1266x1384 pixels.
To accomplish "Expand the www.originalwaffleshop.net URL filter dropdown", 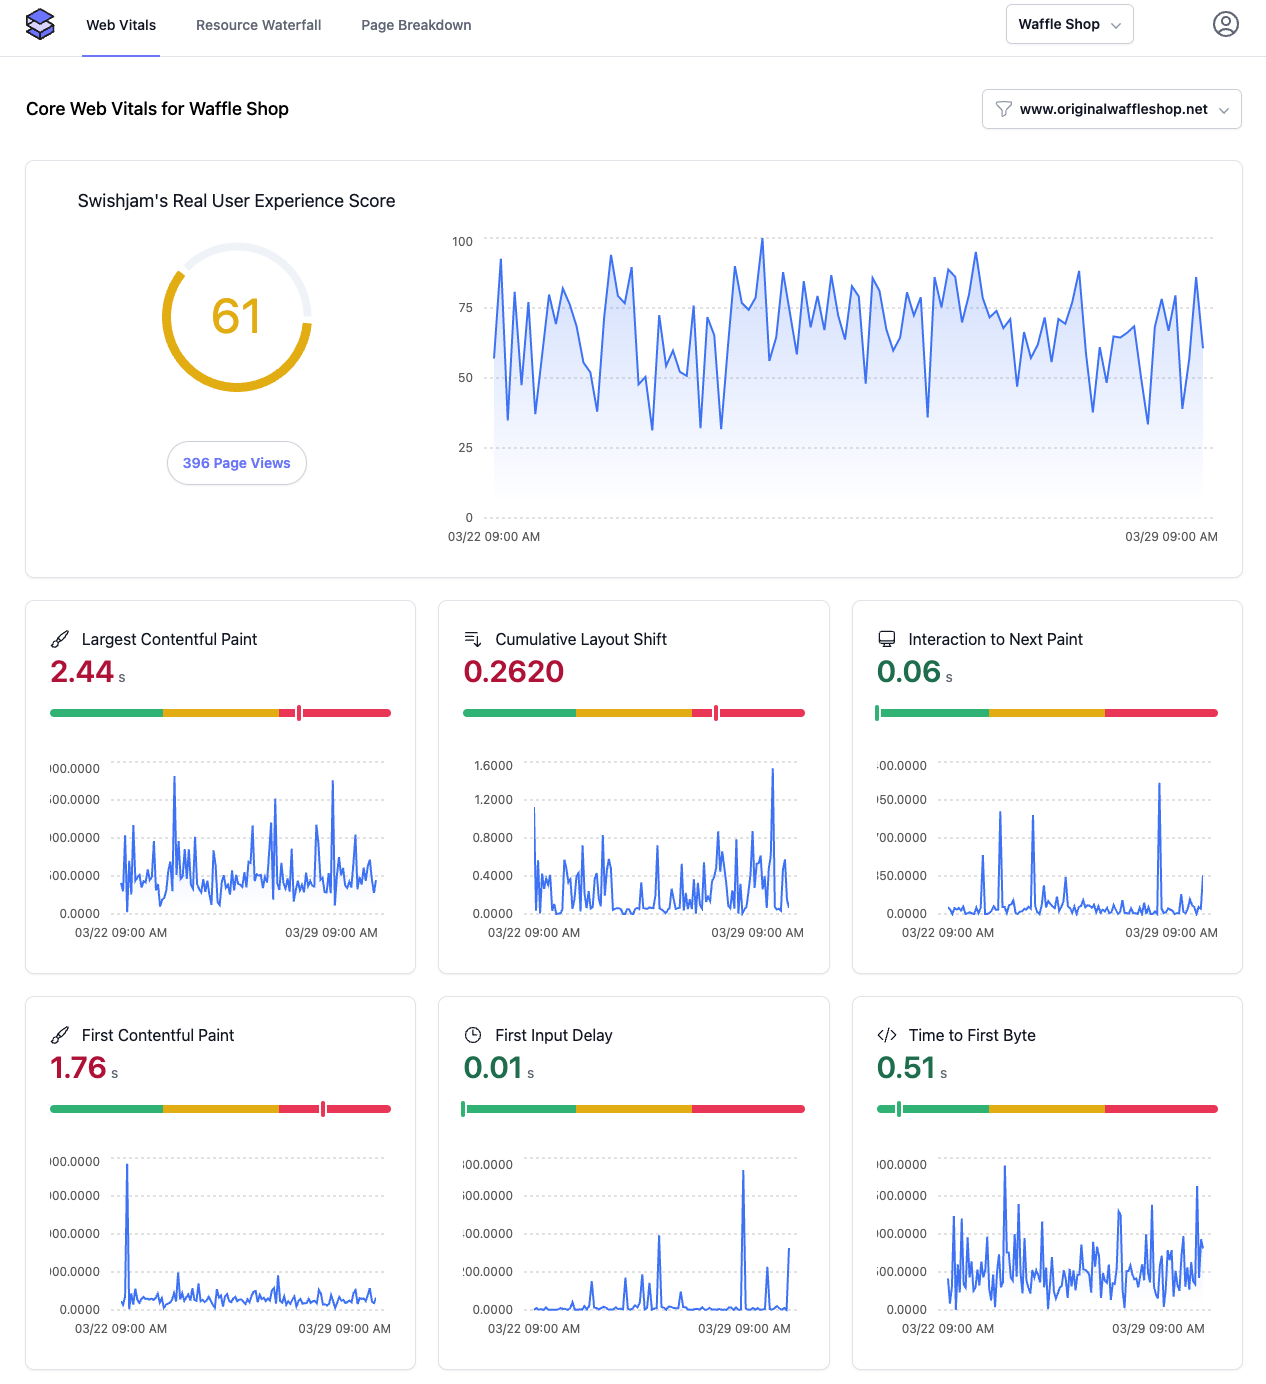I will [x=1112, y=109].
